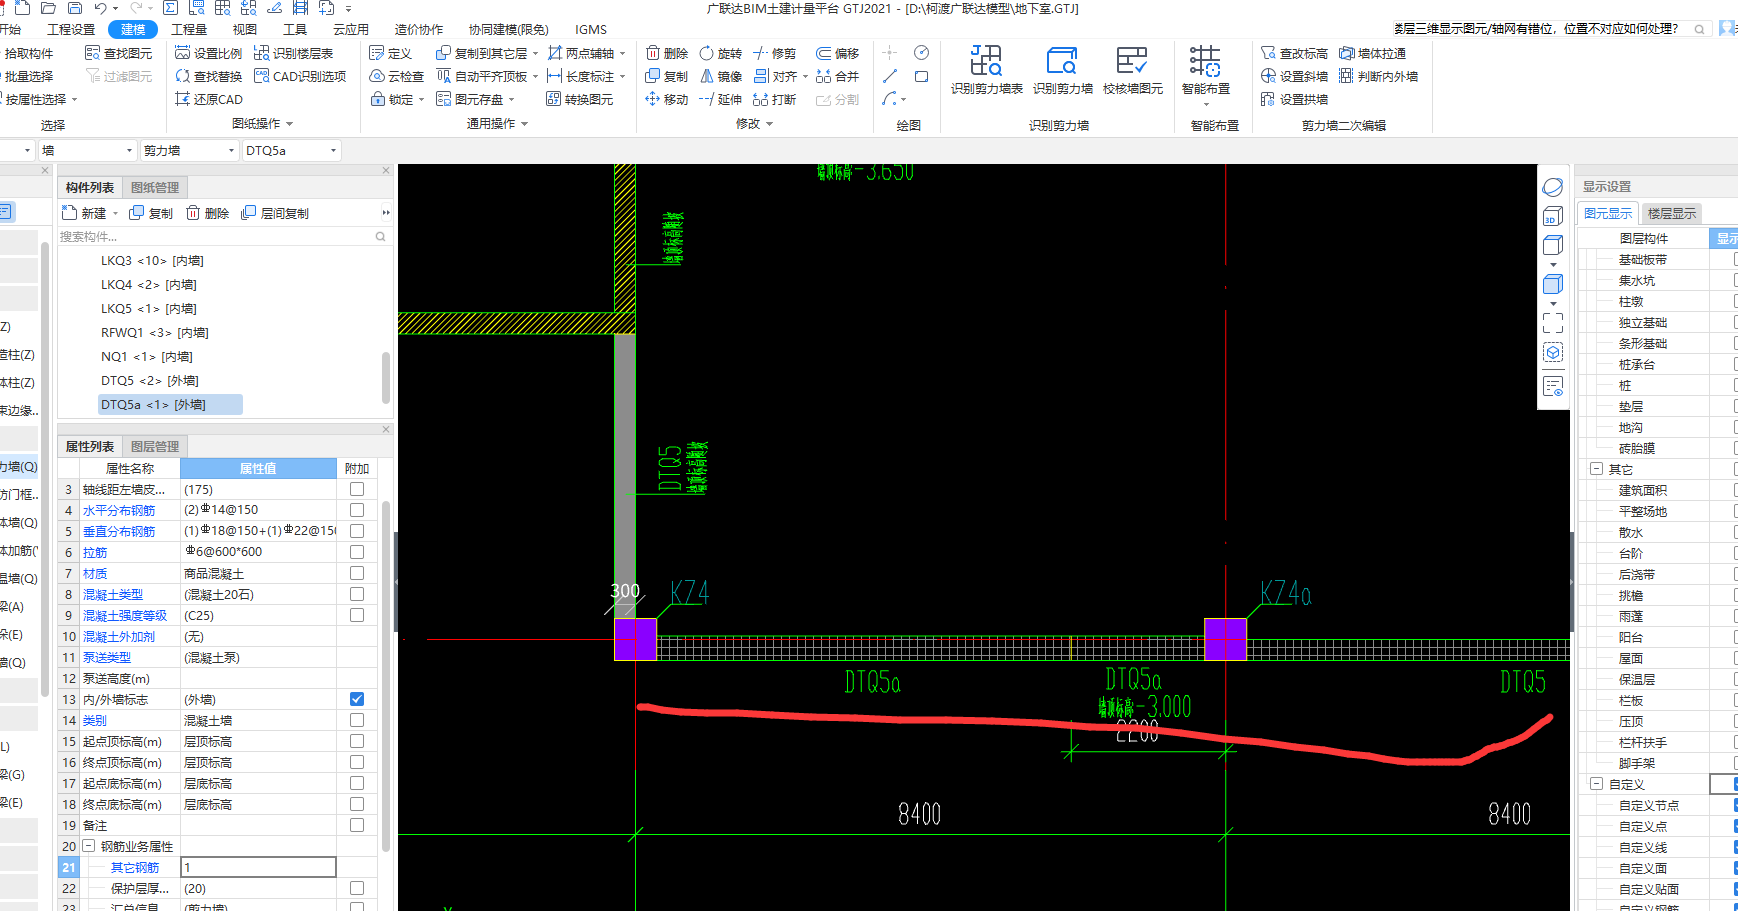This screenshot has width=1738, height=911.
Task: Click the 层间复制 button
Action: (x=275, y=213)
